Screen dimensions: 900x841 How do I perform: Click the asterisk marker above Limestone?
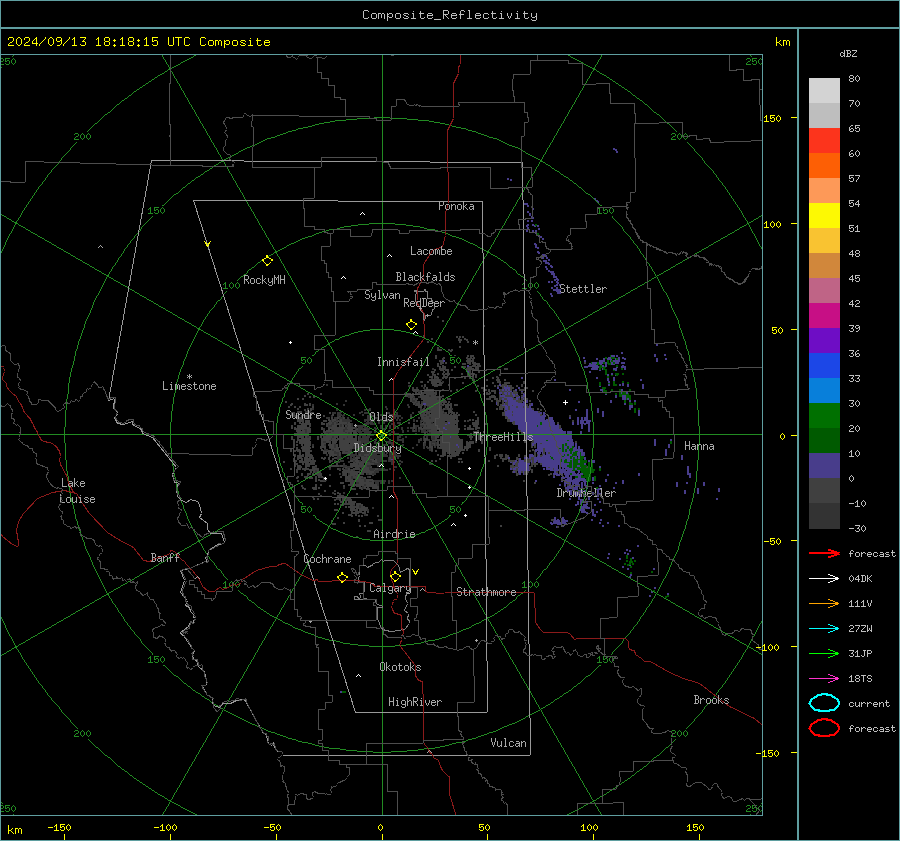189,377
